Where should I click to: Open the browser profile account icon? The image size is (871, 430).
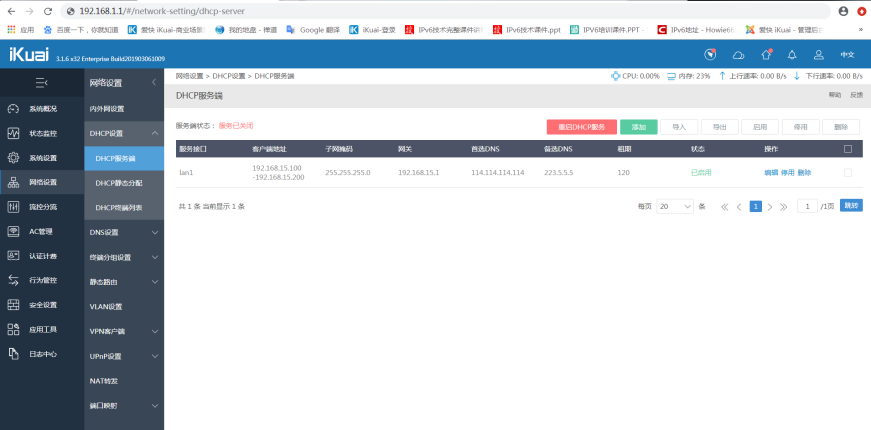(844, 11)
